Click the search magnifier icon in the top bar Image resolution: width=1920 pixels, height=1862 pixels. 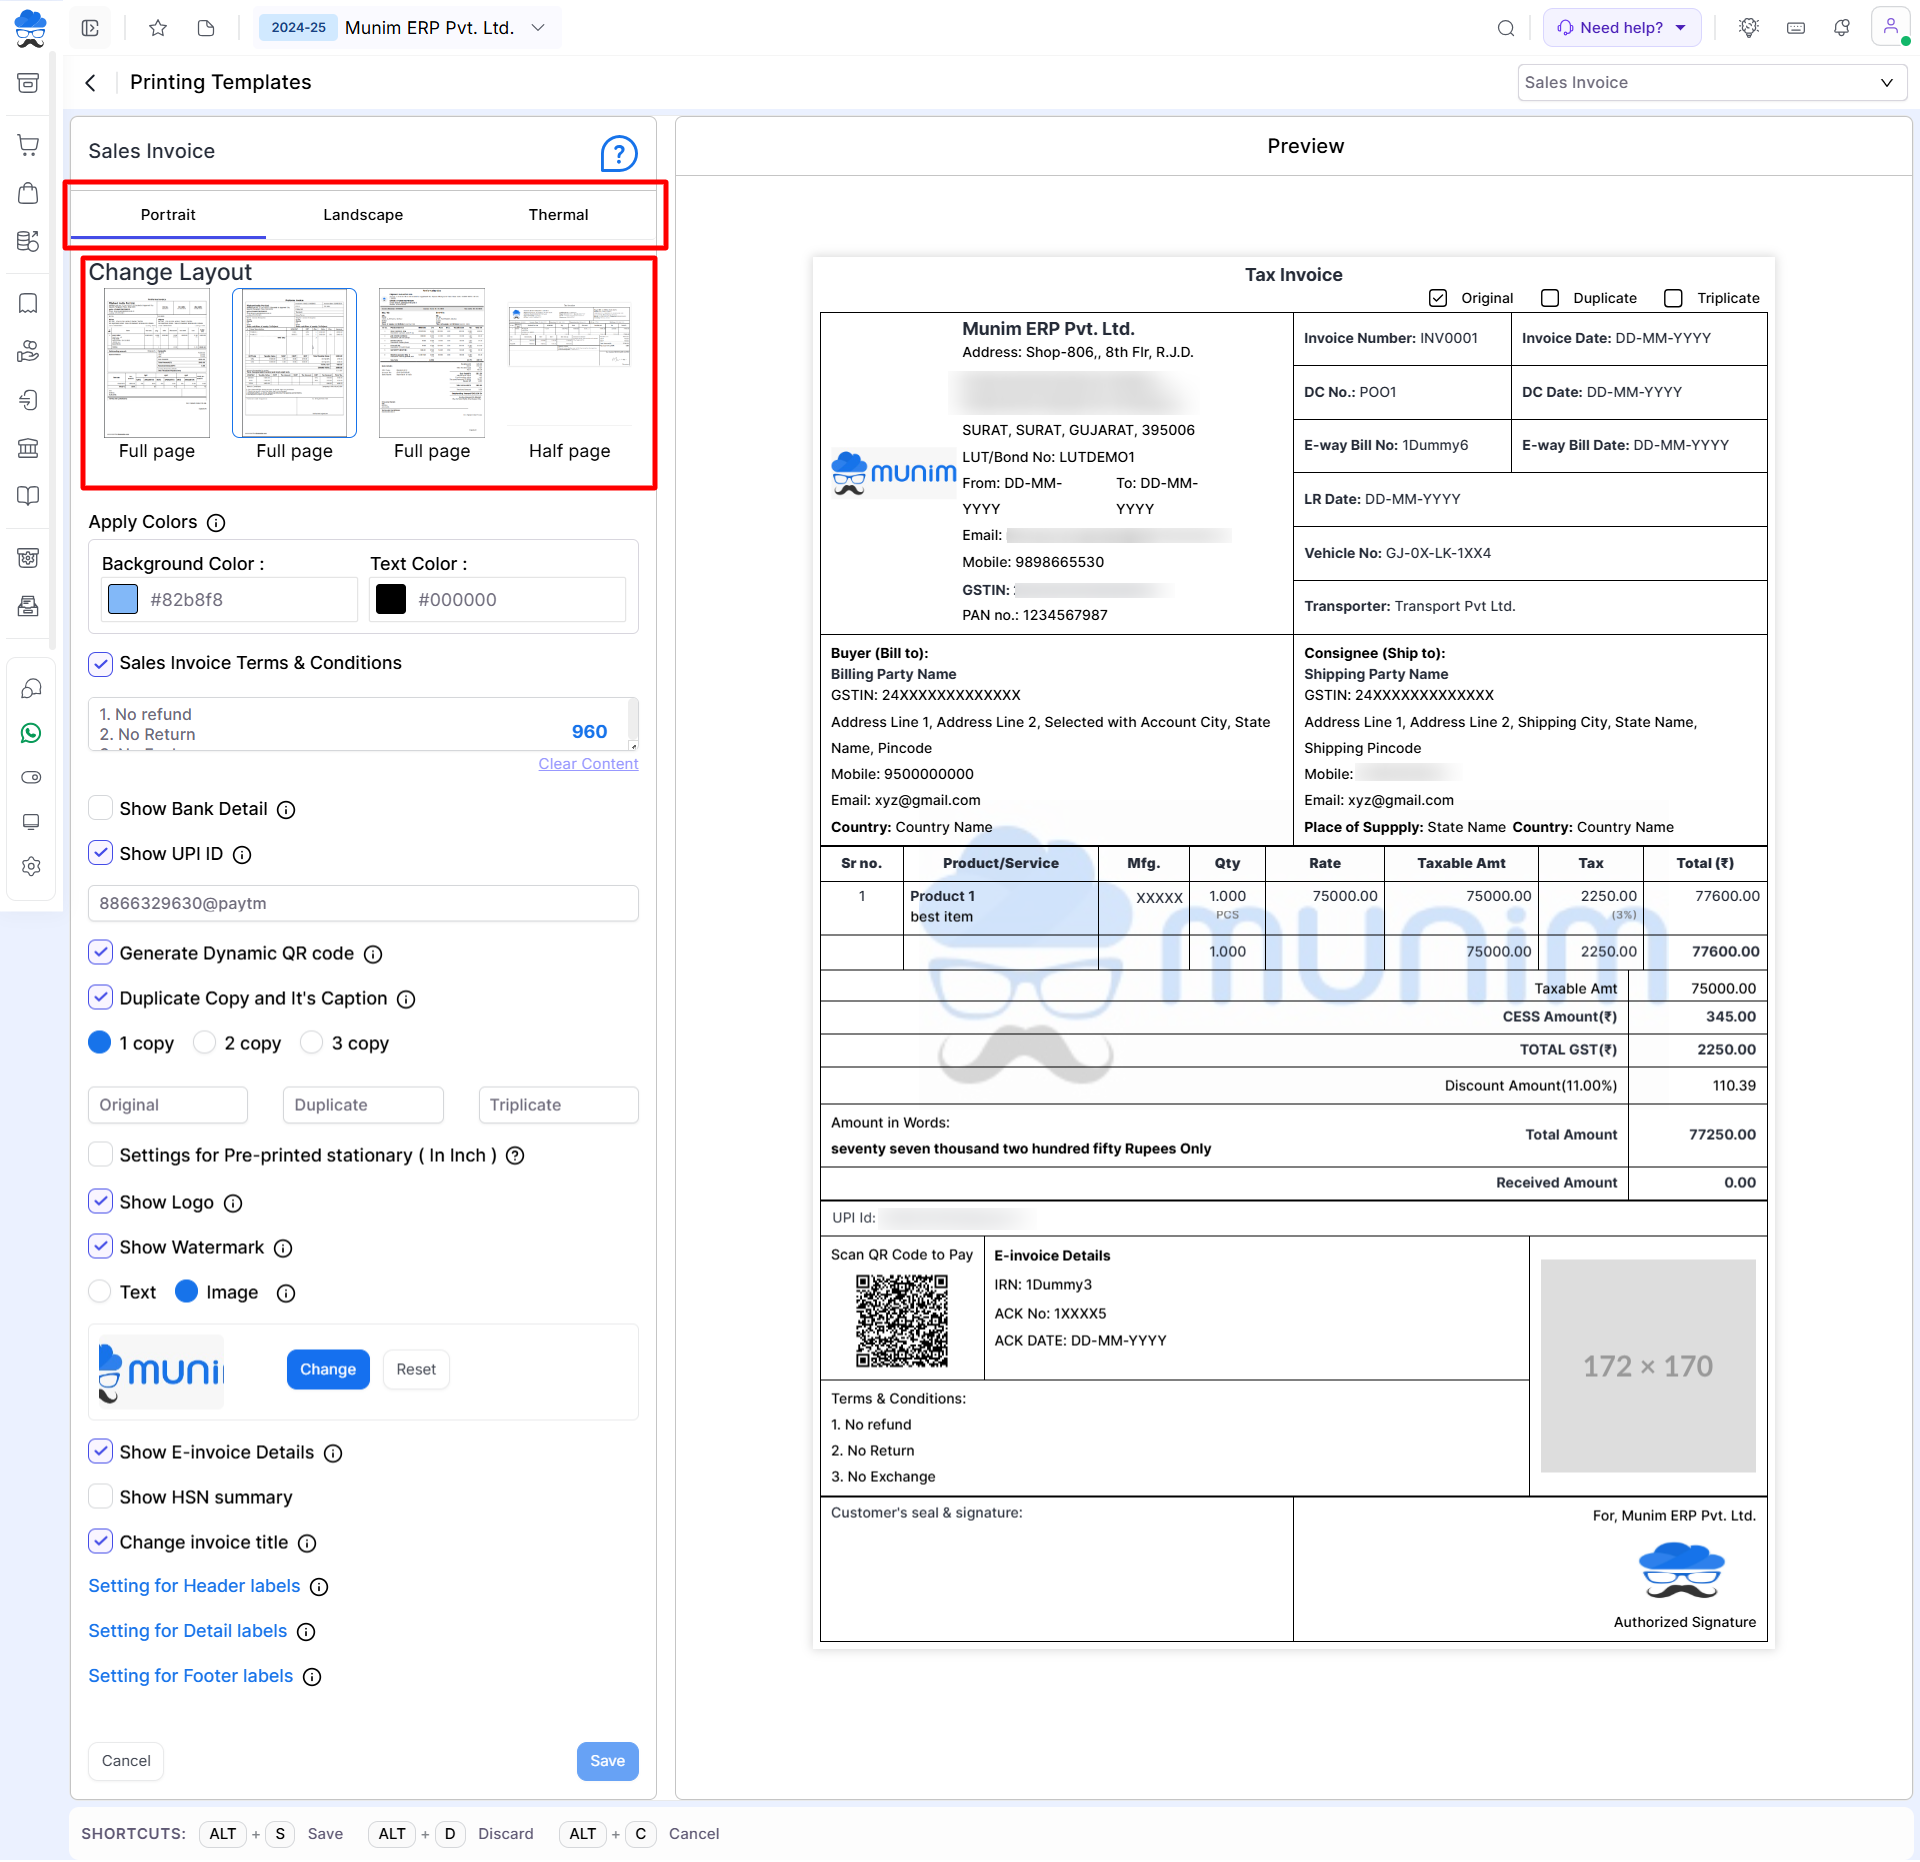point(1506,28)
